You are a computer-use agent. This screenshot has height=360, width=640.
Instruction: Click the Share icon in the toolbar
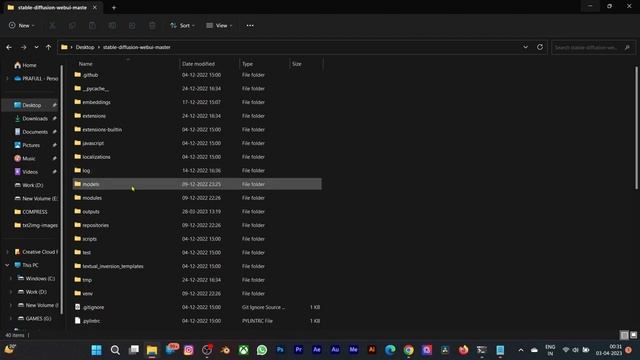(132, 26)
